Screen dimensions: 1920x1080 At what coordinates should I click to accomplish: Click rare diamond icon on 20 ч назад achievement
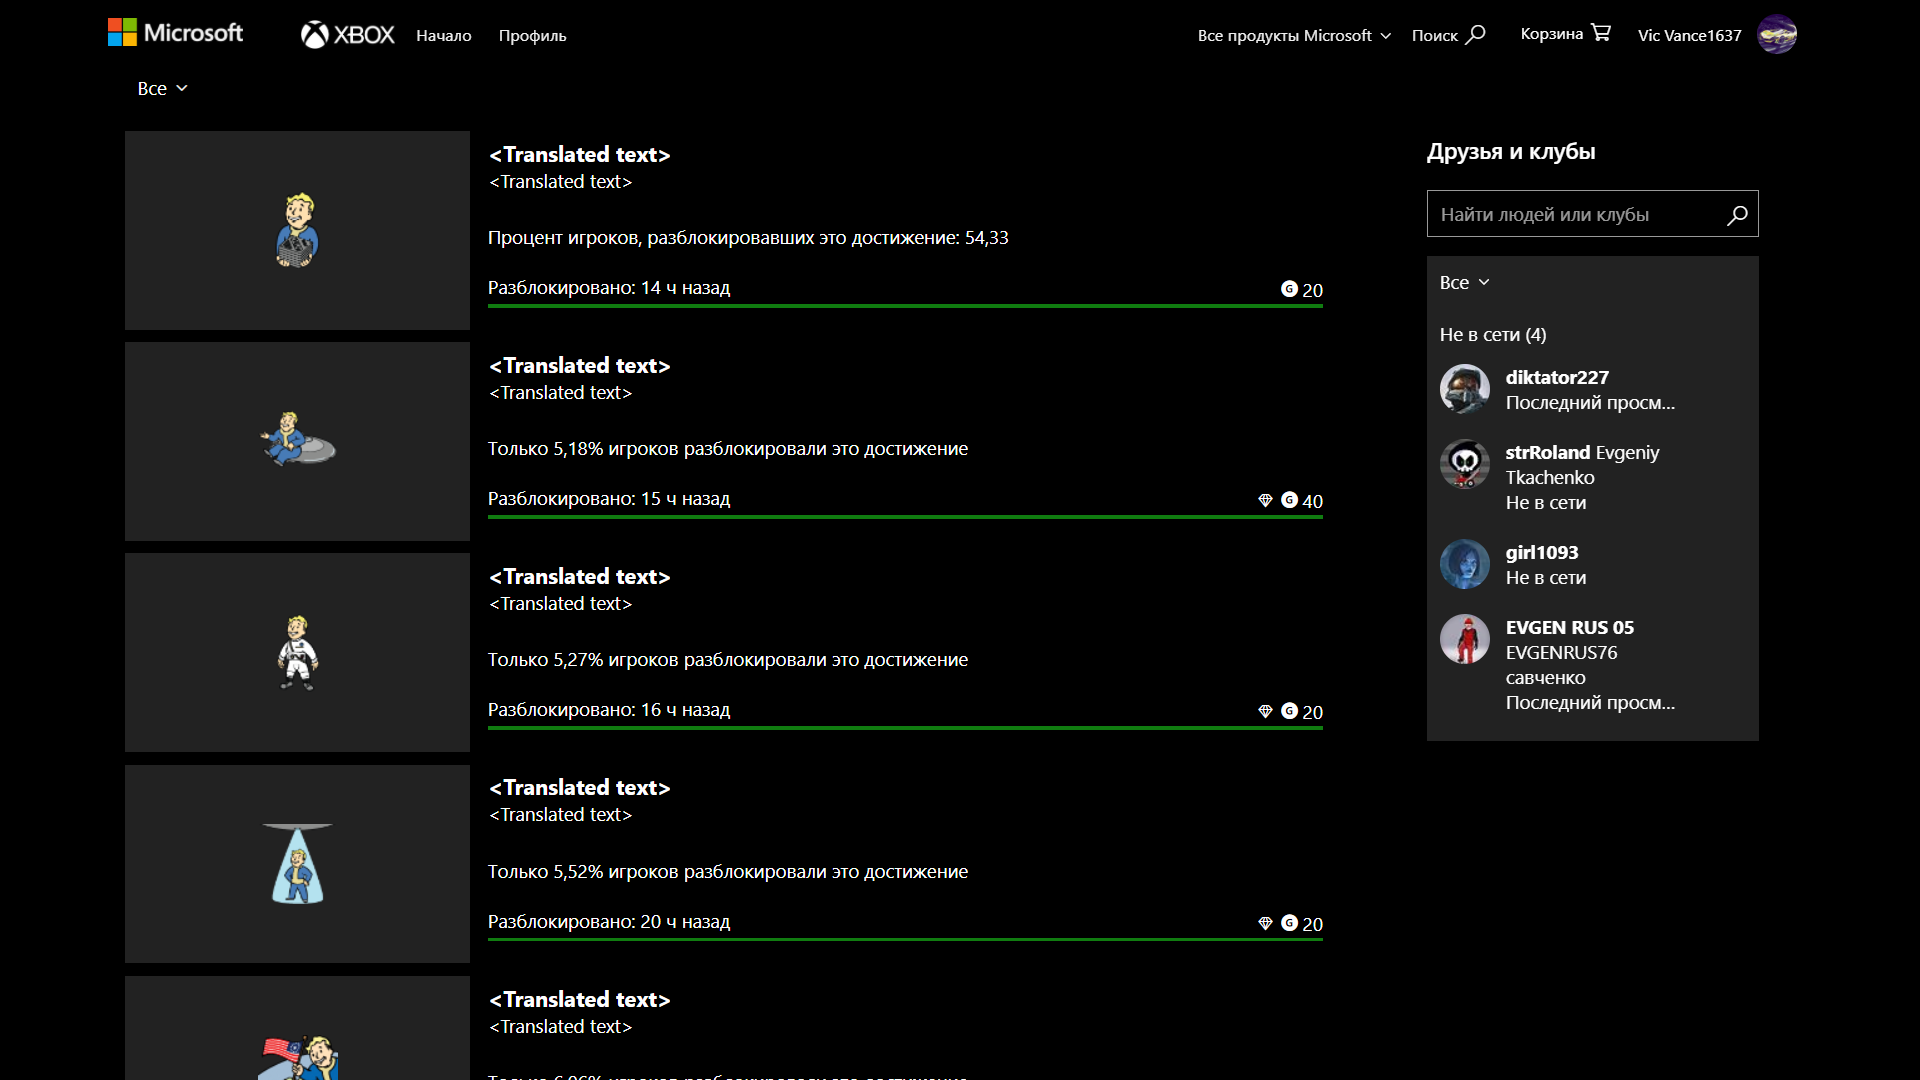click(1265, 923)
